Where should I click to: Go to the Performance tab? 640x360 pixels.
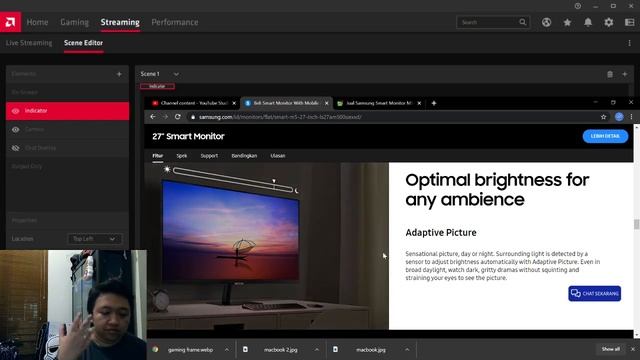click(175, 22)
